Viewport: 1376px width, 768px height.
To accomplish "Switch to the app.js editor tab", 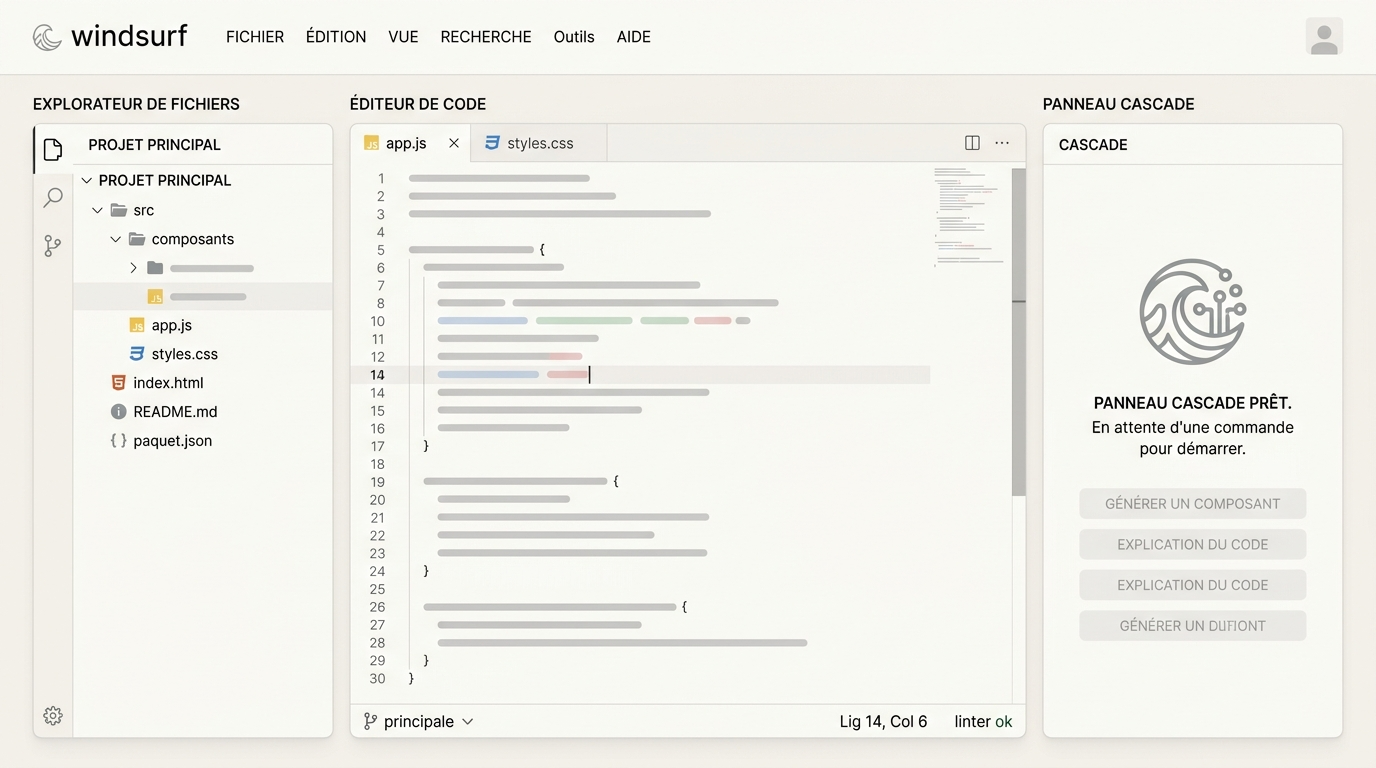I will tap(411, 143).
